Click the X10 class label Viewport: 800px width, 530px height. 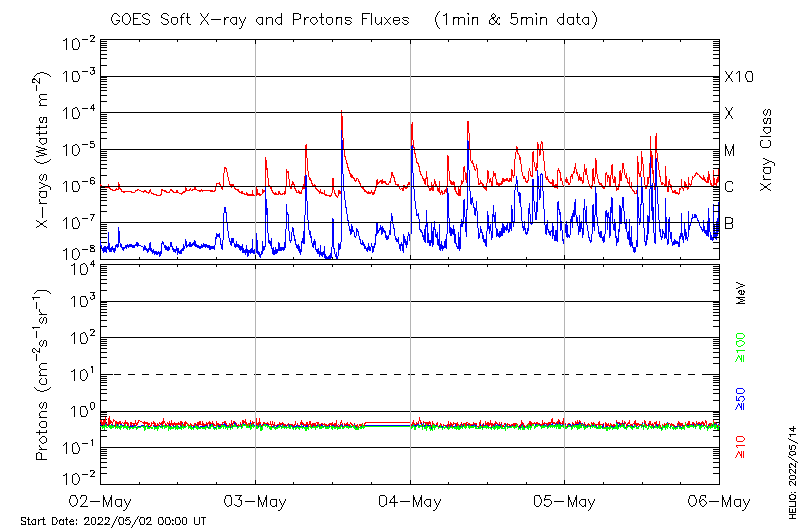pos(739,77)
